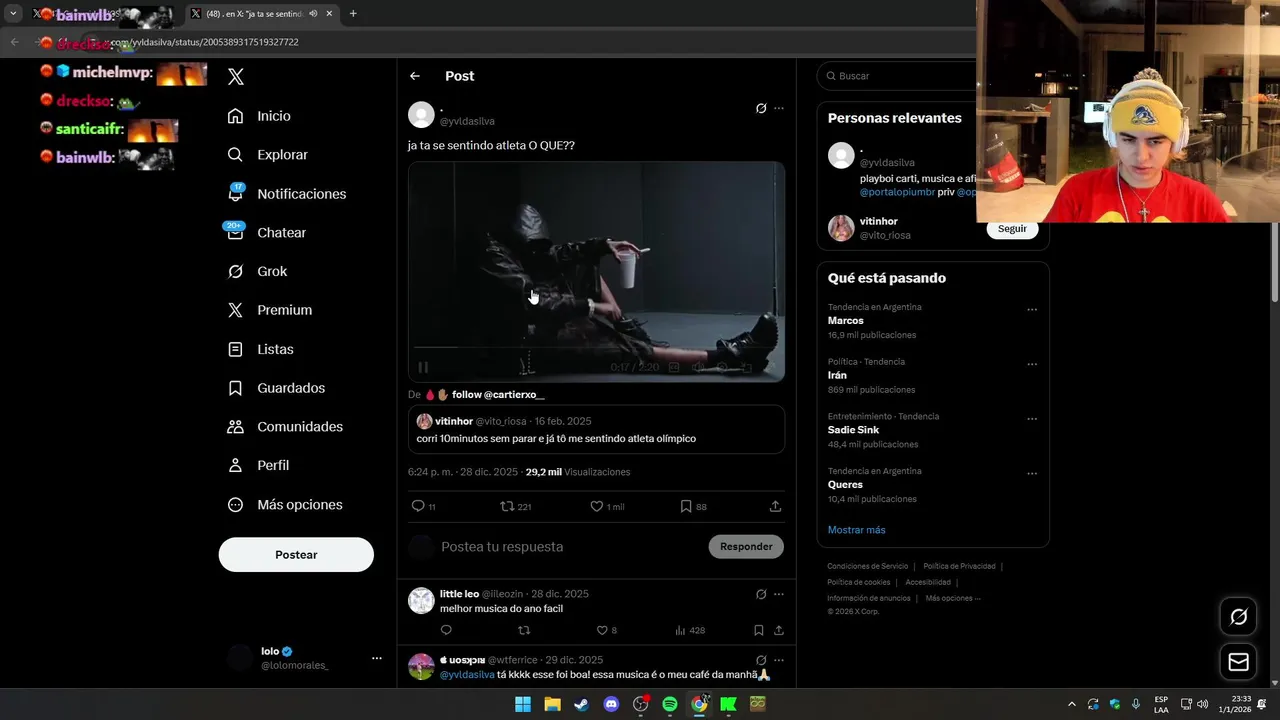Image resolution: width=1280 pixels, height=720 pixels.
Task: Open Steam from the taskbar
Action: coord(581,704)
